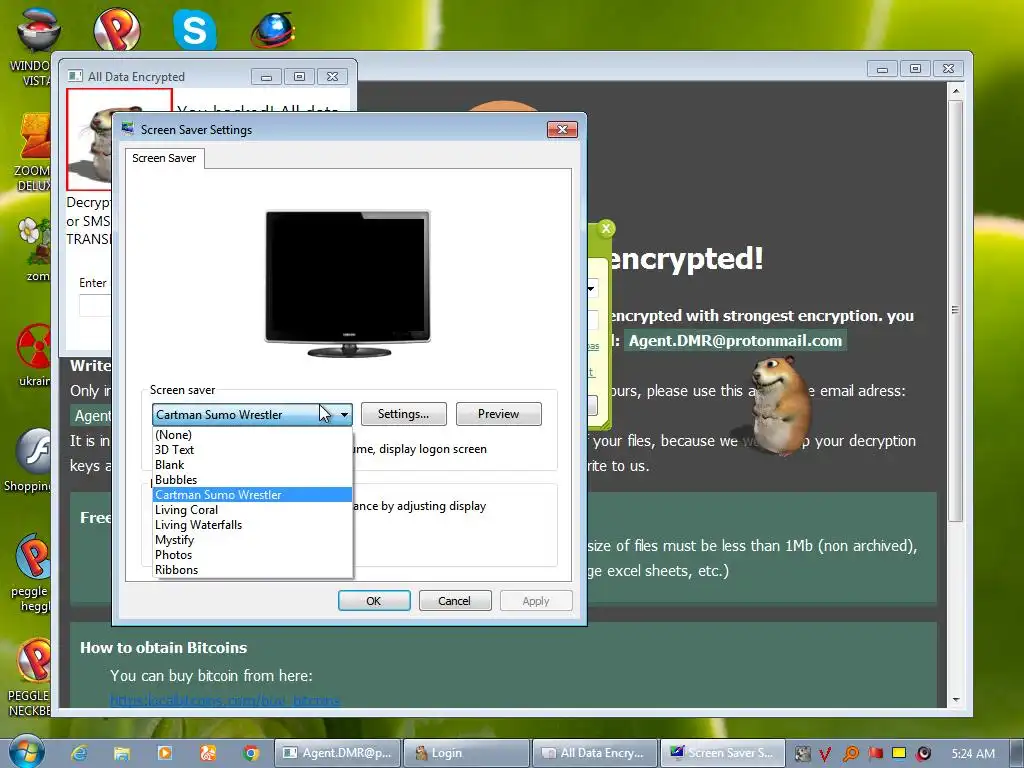Minimize the All Data Encrypted window
This screenshot has width=1024, height=768.
(266, 77)
